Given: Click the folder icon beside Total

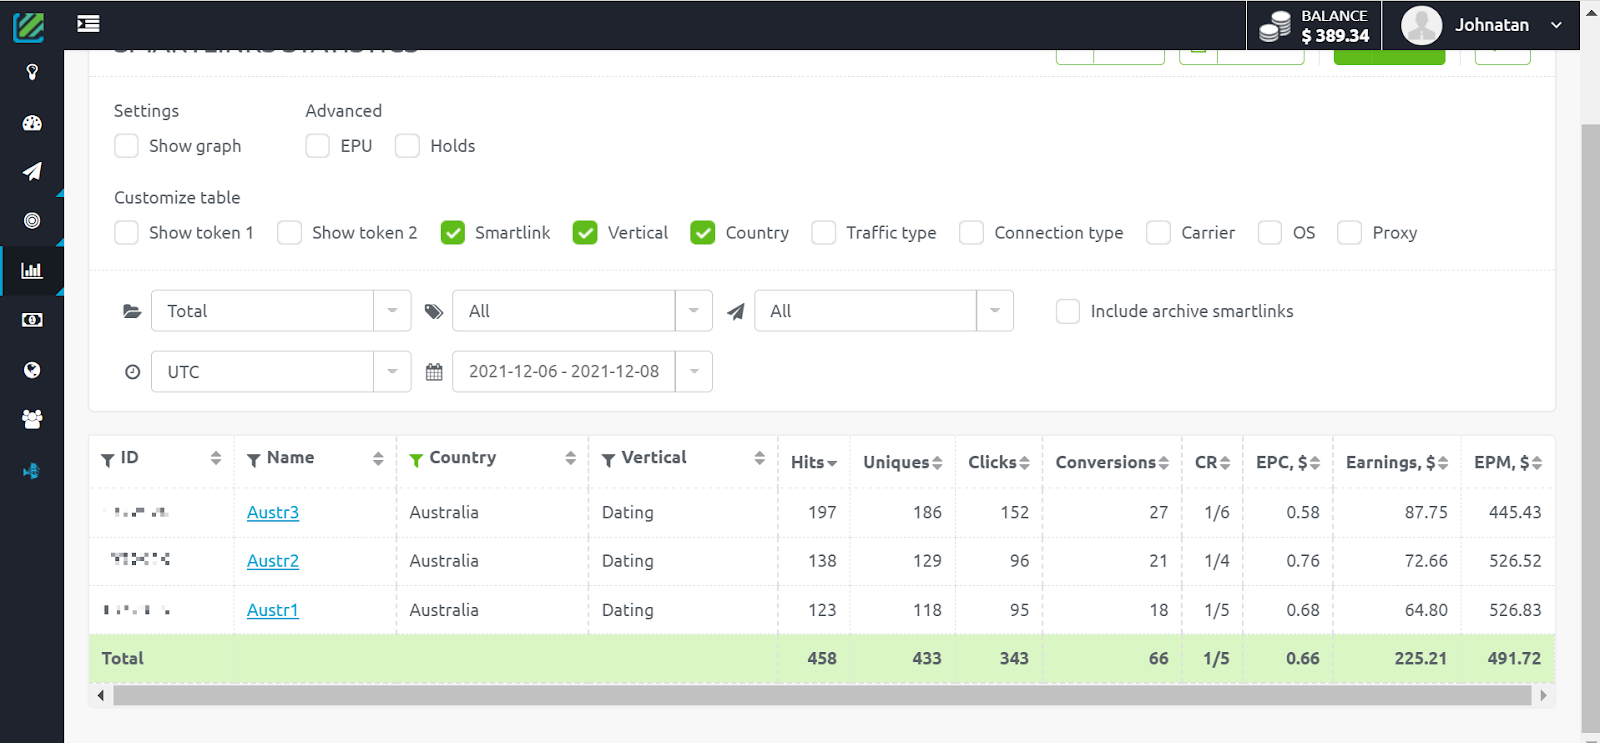Looking at the screenshot, I should pyautogui.click(x=132, y=311).
